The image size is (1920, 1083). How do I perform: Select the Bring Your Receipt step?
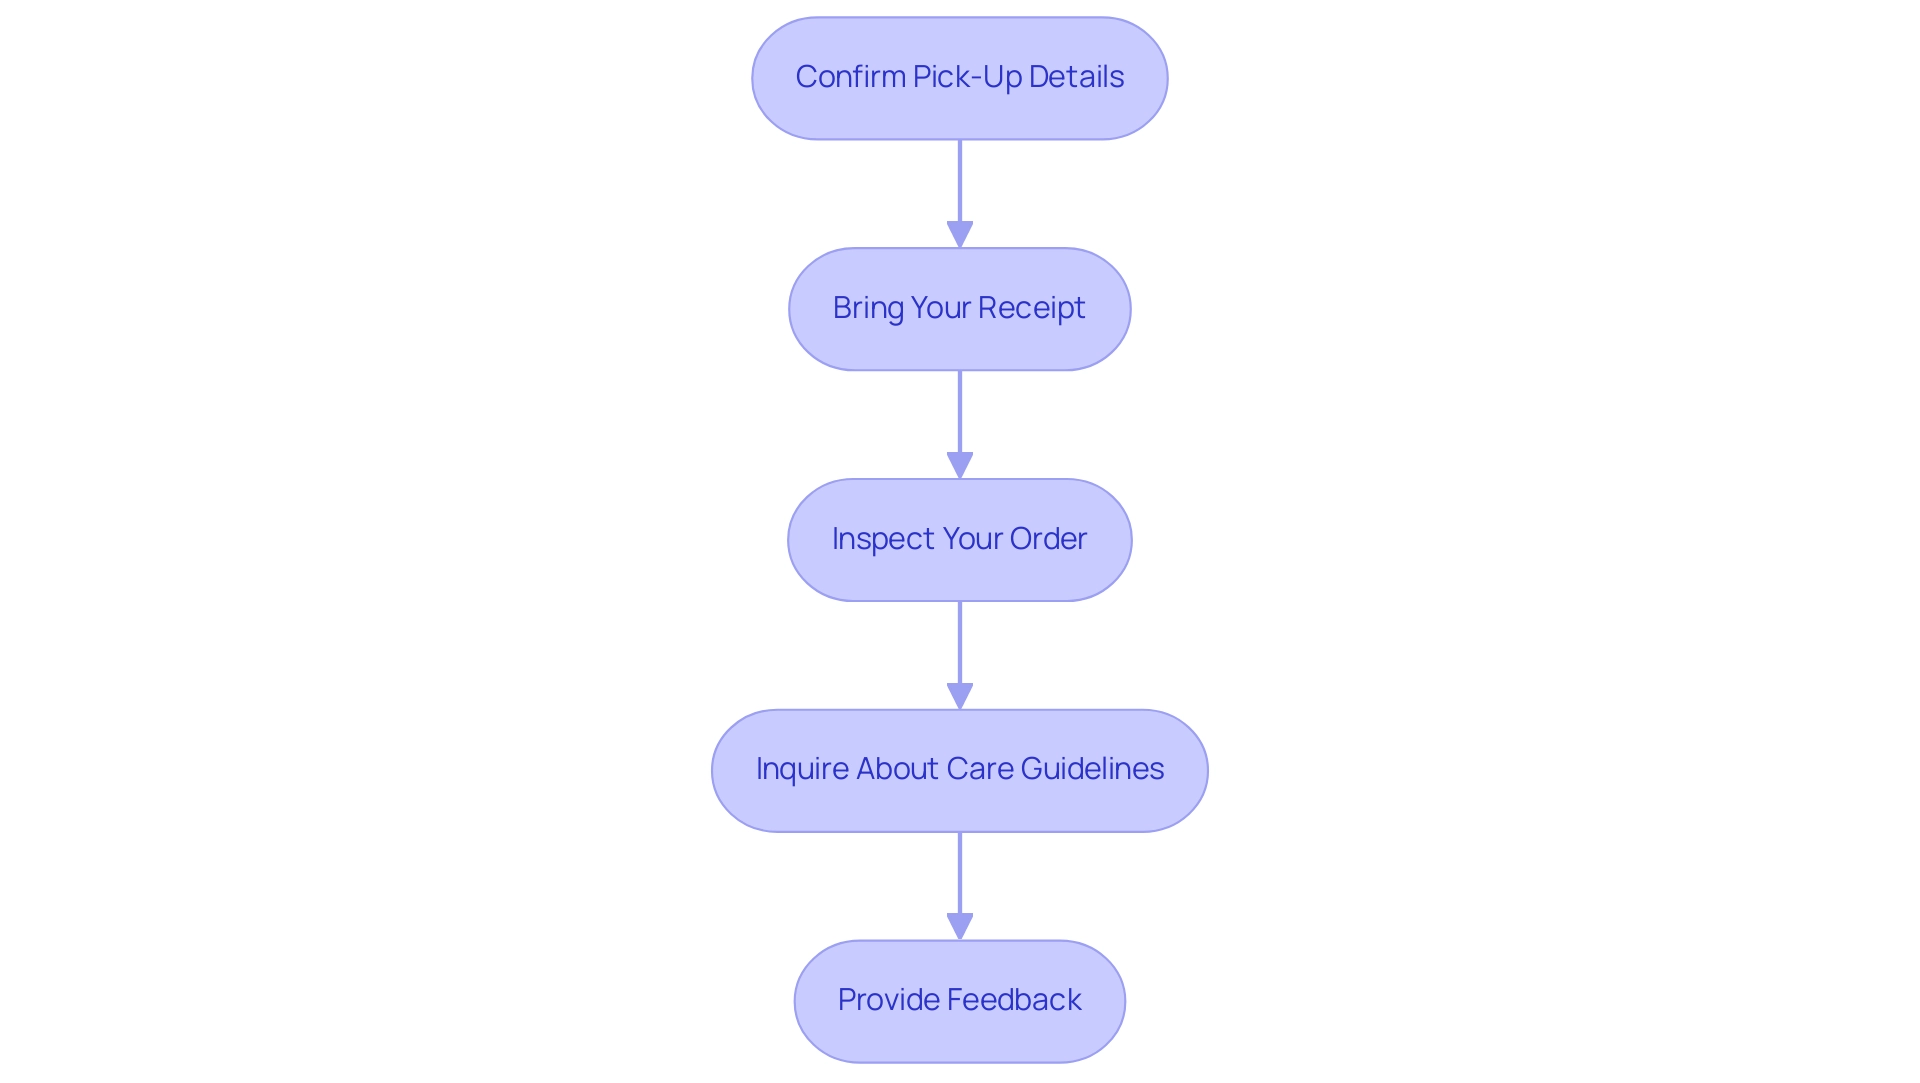point(960,307)
